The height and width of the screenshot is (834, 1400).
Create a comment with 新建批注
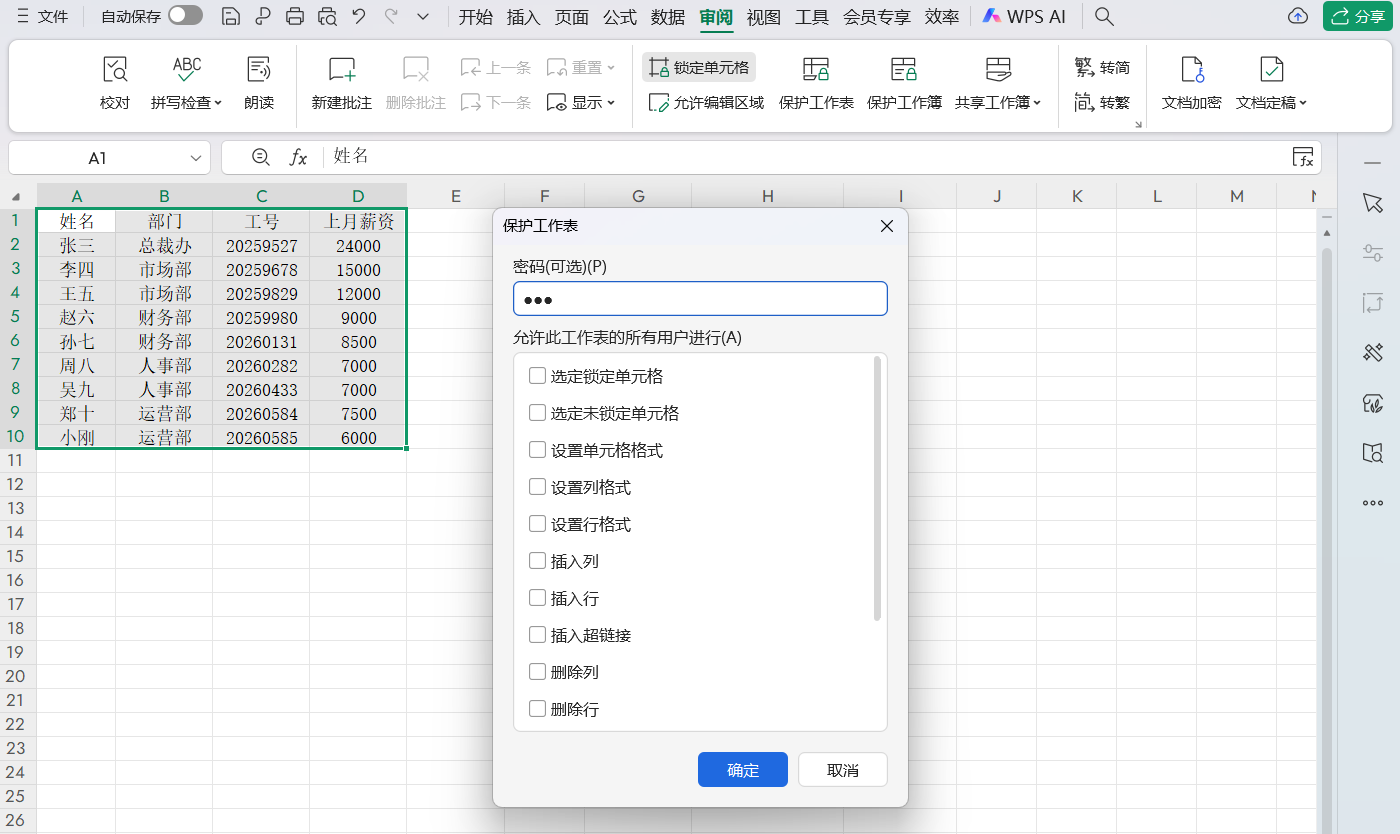[x=341, y=82]
